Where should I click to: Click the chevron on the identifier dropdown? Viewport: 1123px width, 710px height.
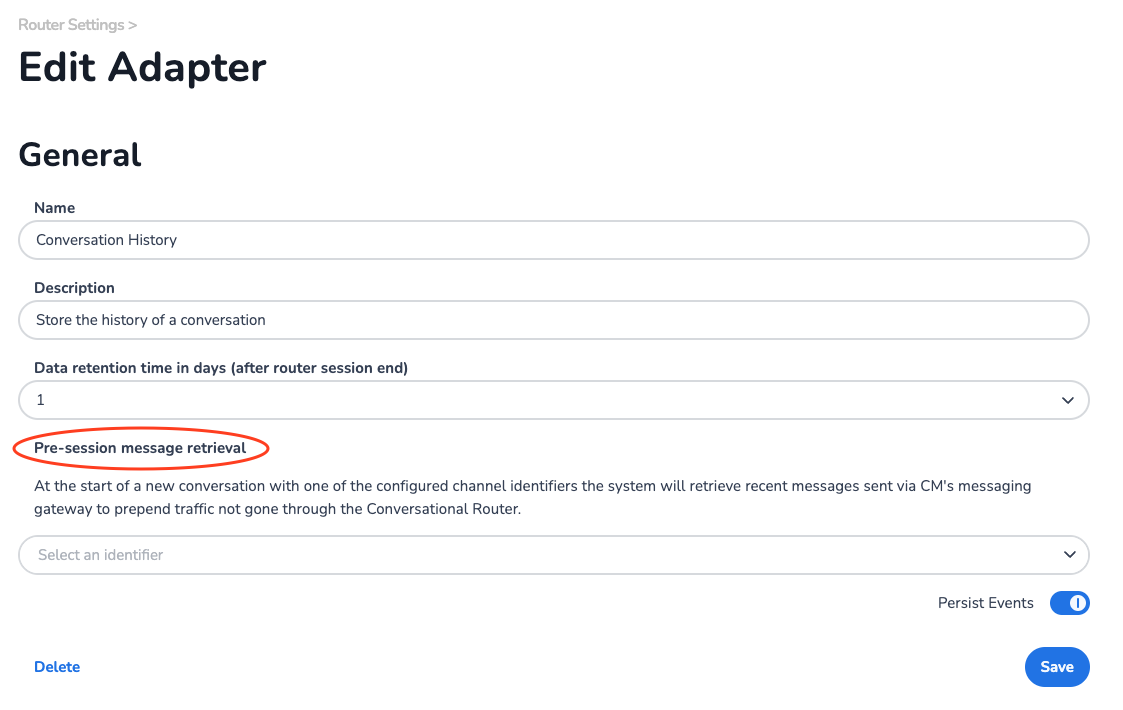pos(1068,555)
